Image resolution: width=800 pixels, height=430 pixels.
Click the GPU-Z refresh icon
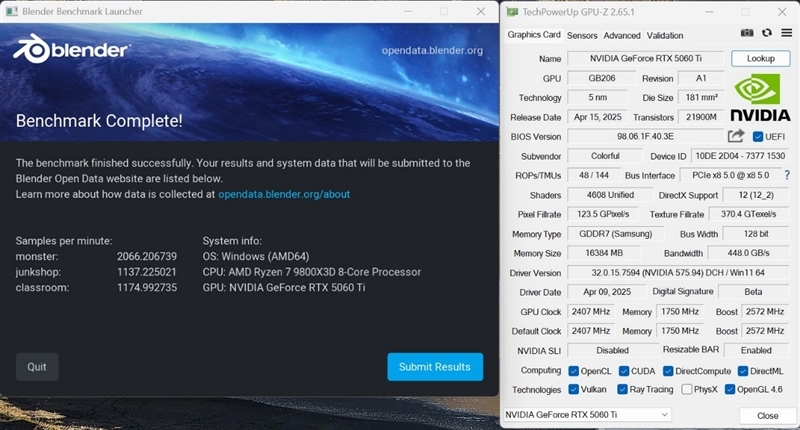[x=767, y=33]
